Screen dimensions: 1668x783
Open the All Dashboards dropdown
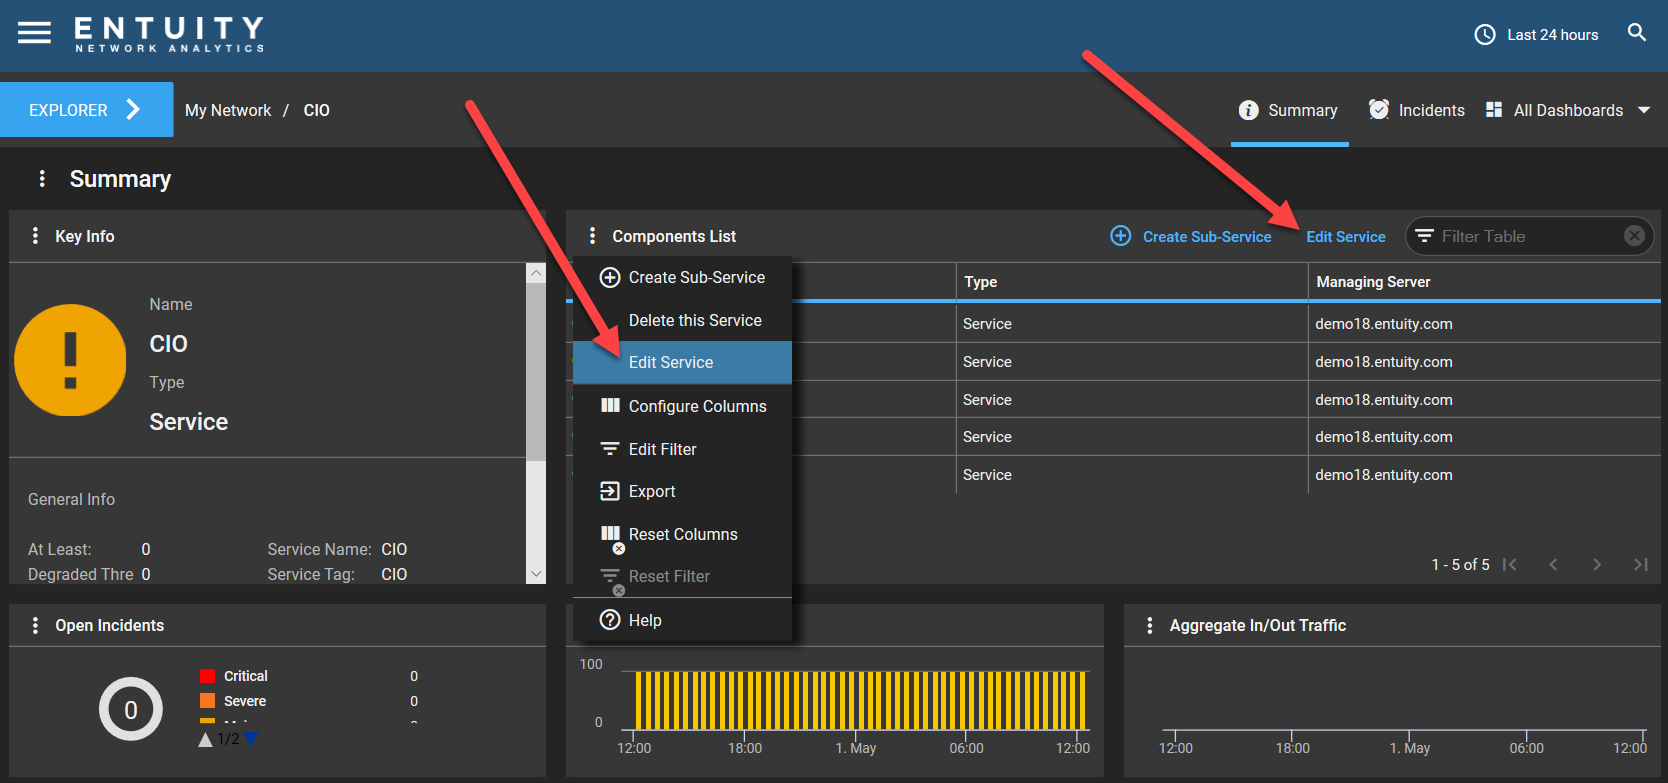pos(1568,110)
